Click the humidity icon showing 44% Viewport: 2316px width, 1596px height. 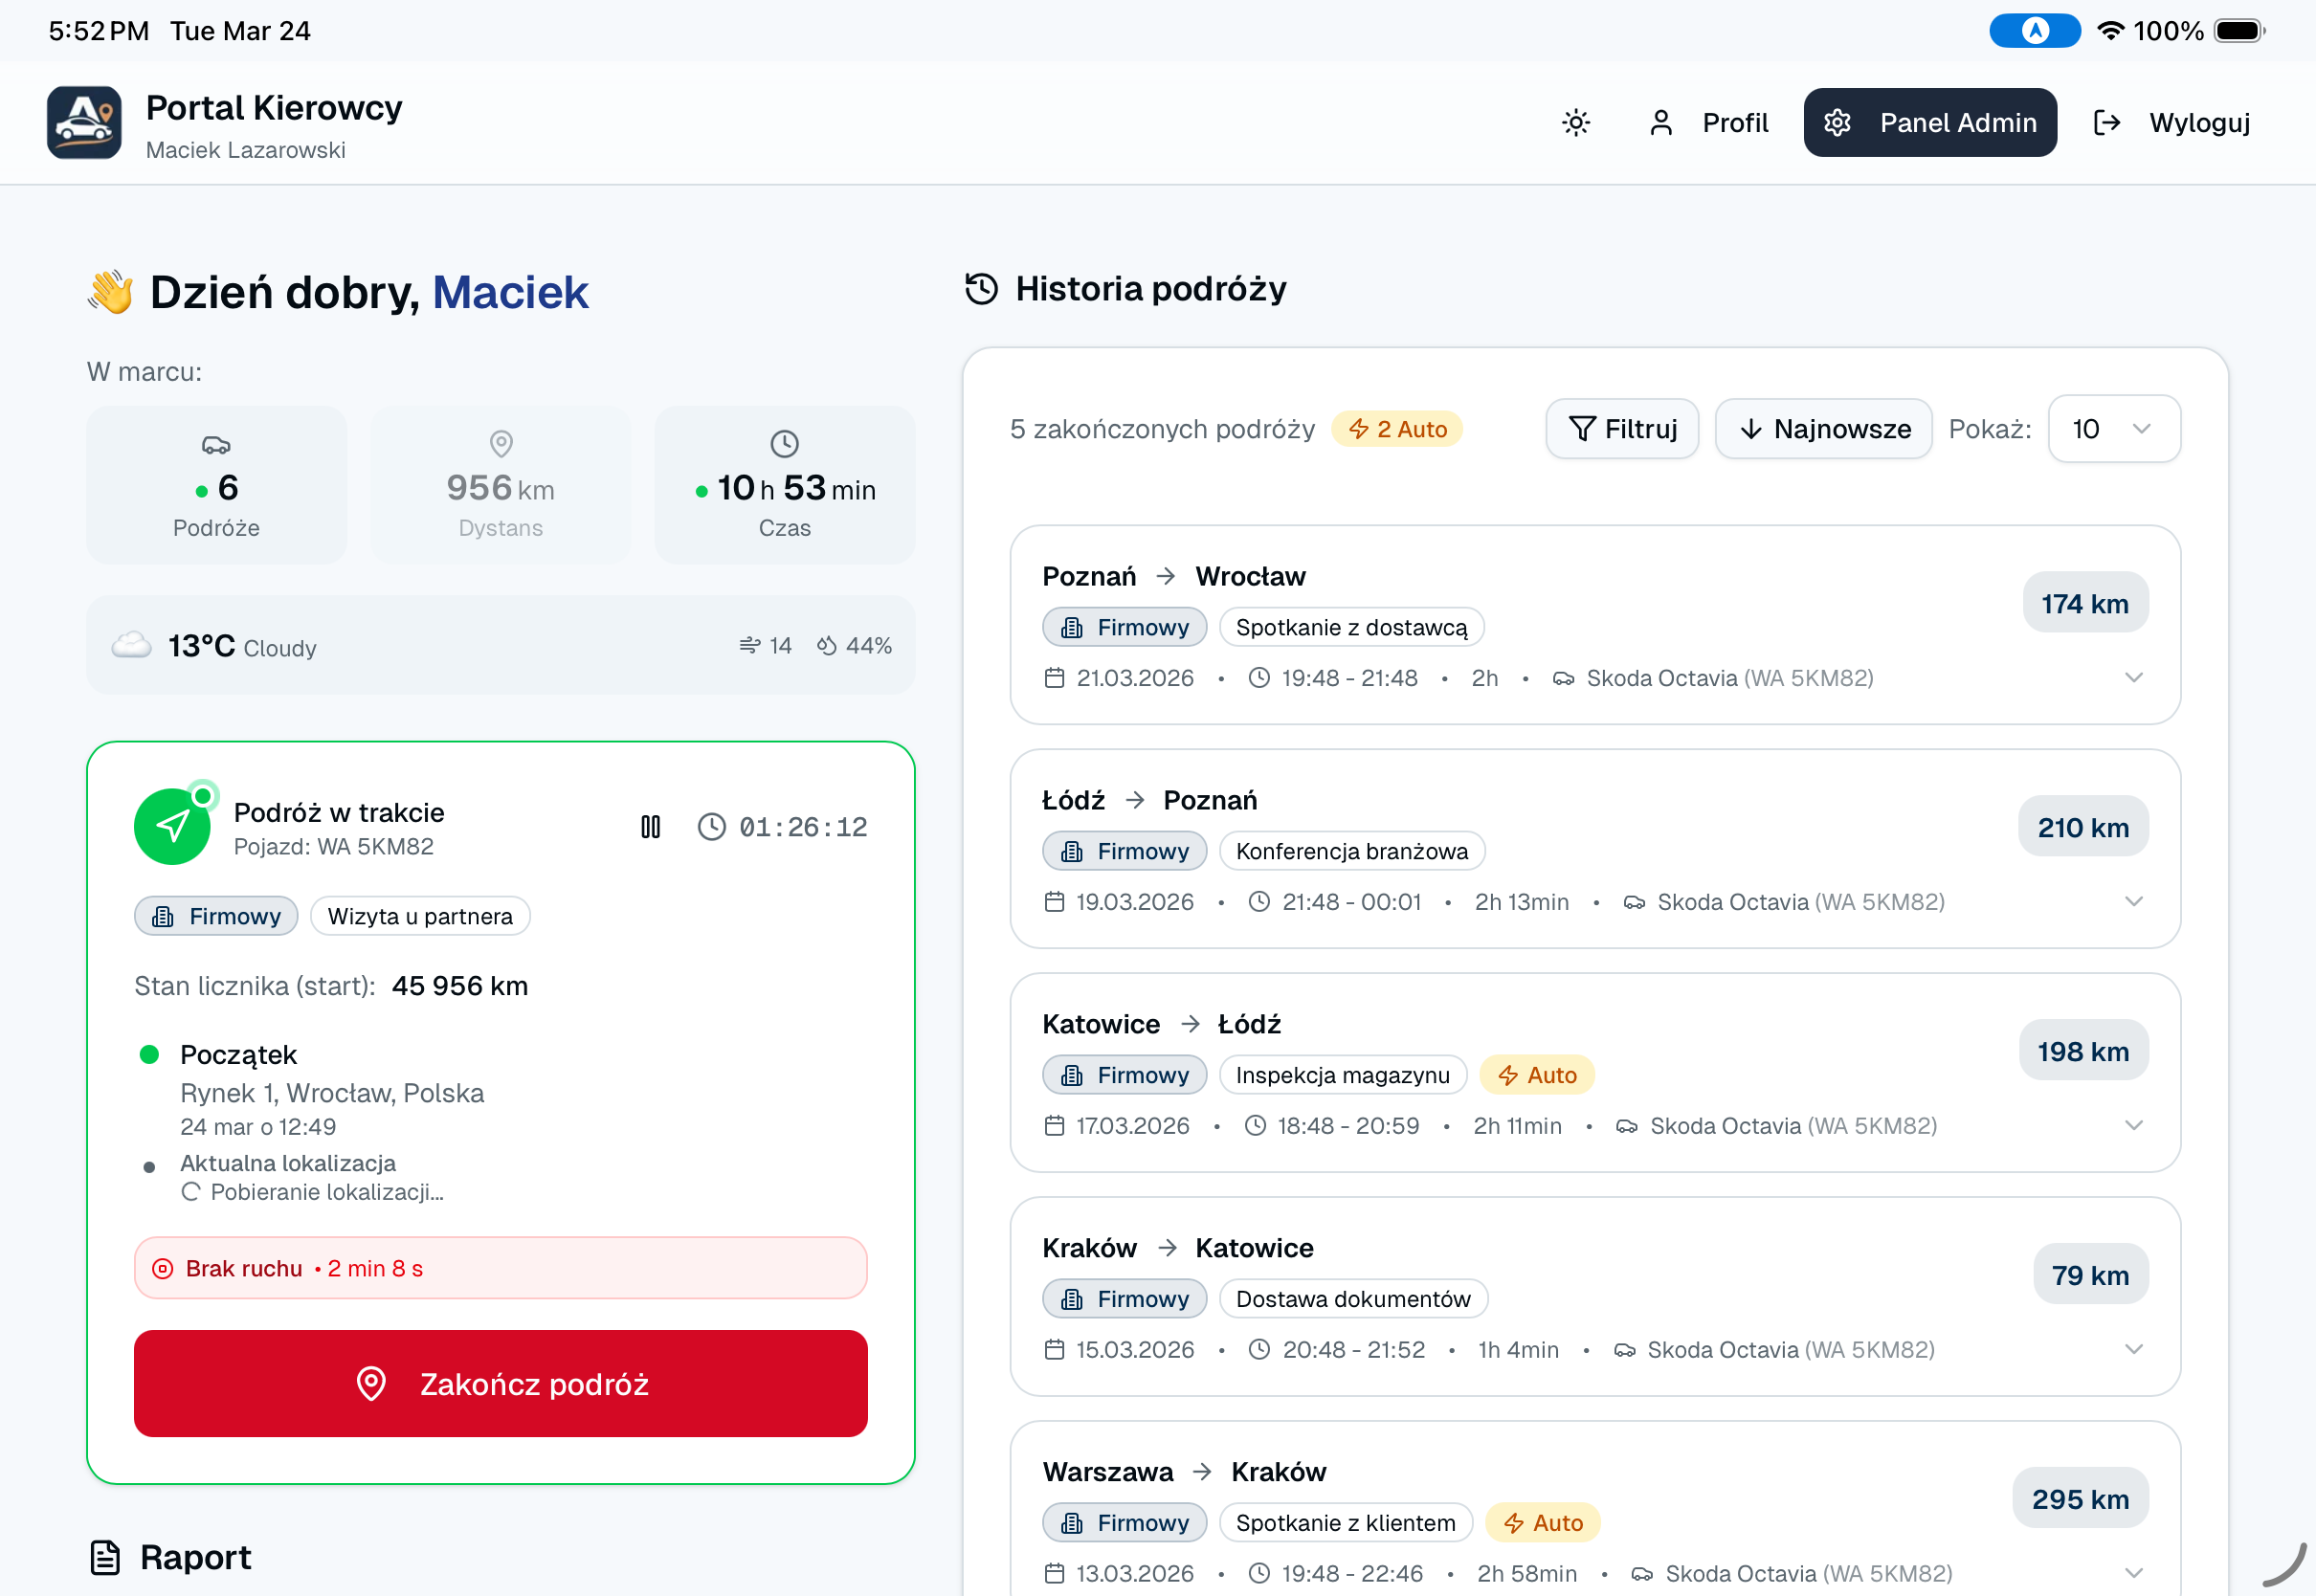(826, 645)
